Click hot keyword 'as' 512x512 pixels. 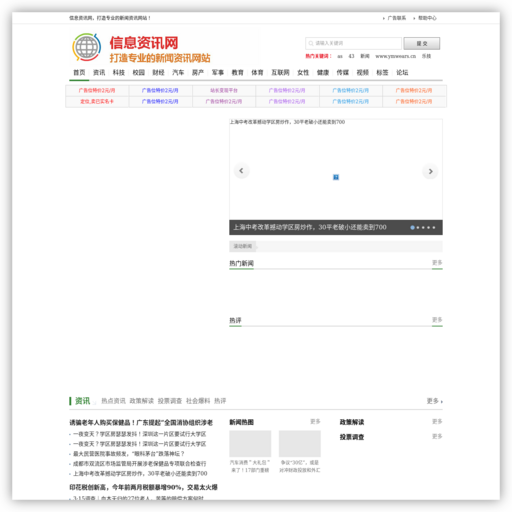[x=340, y=56]
